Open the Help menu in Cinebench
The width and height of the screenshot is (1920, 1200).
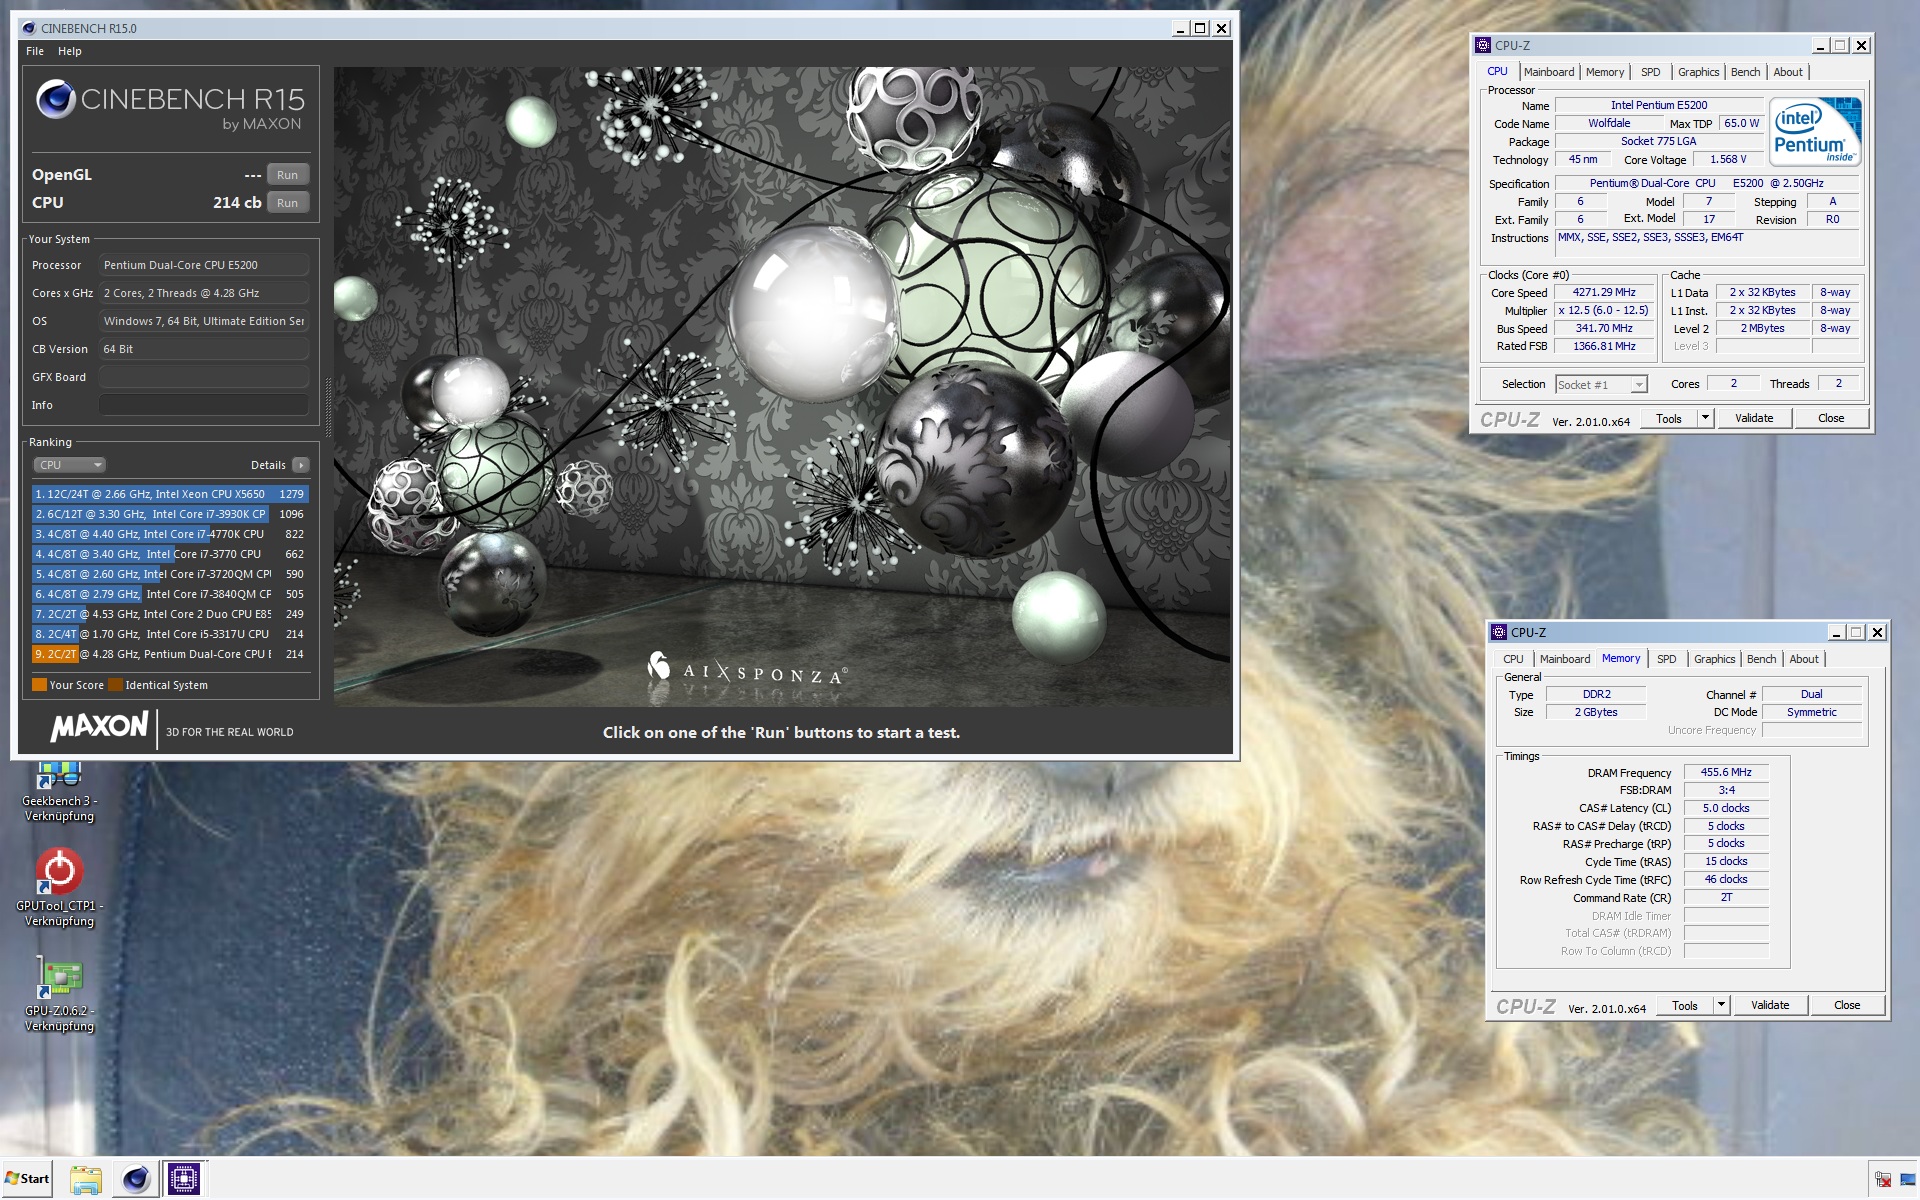70,51
